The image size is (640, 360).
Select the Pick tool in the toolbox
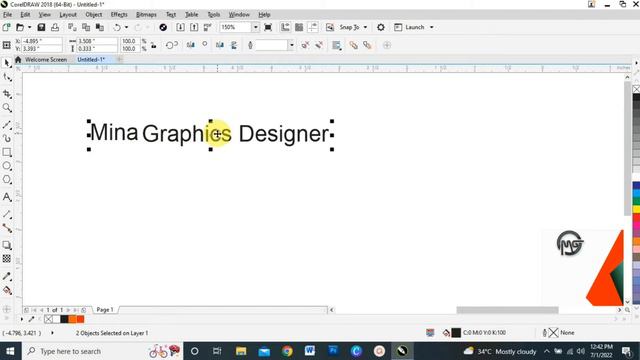click(x=7, y=63)
